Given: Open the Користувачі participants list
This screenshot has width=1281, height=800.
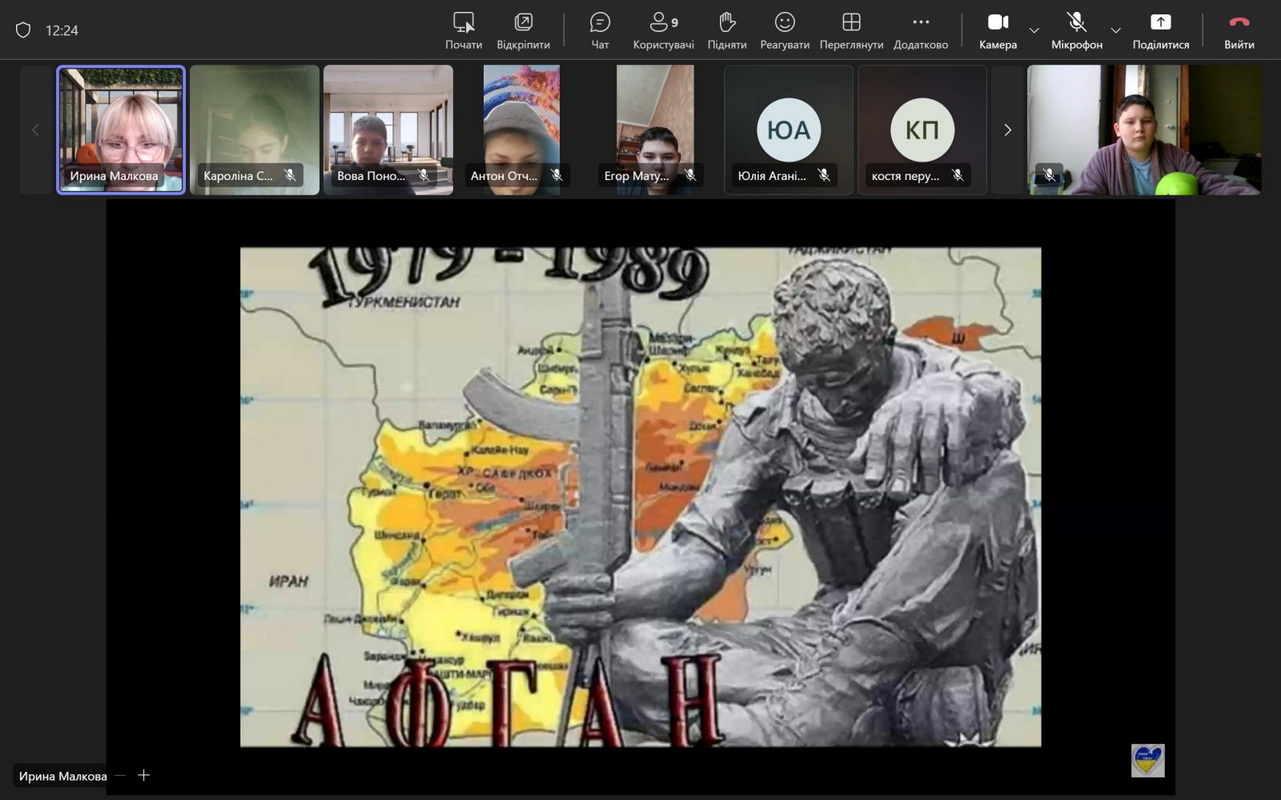Looking at the screenshot, I should coord(662,30).
